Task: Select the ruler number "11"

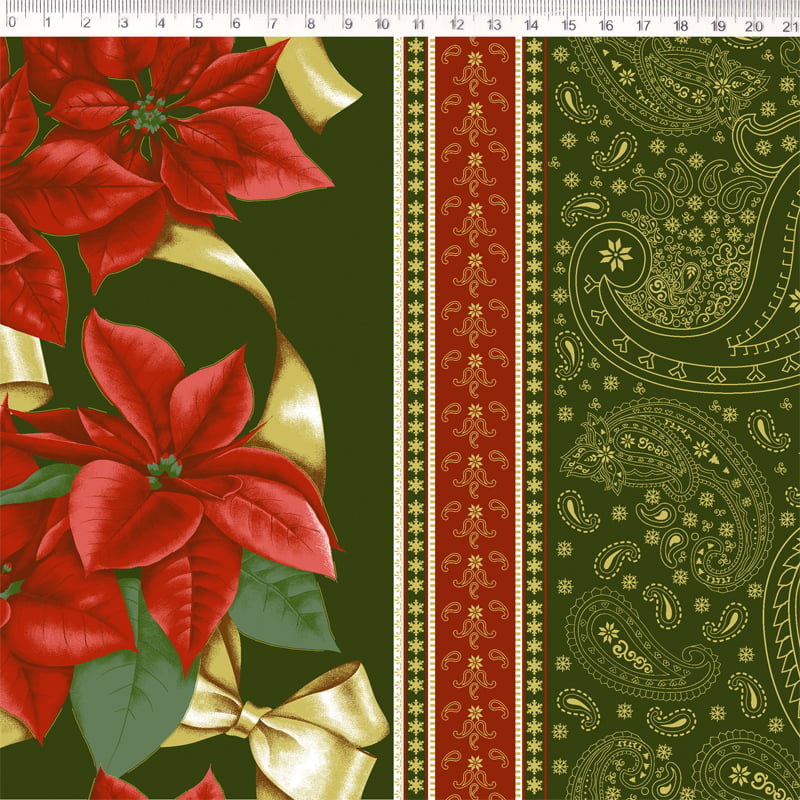Action: (x=418, y=23)
